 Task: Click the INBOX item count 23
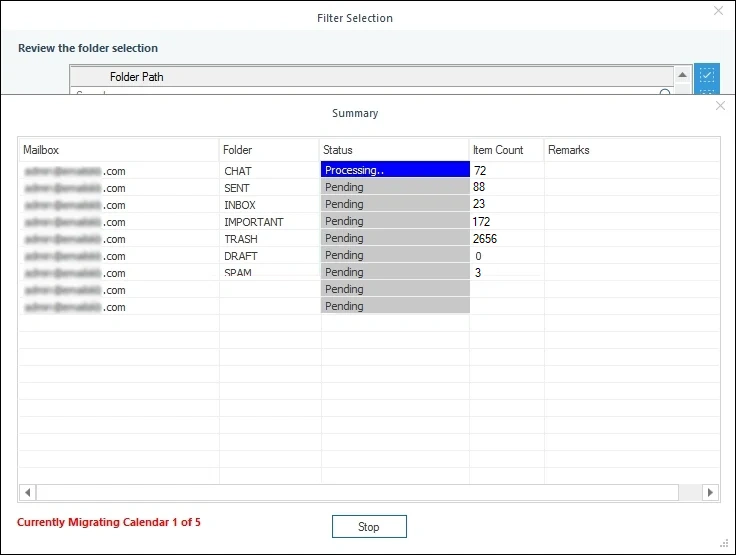click(479, 205)
